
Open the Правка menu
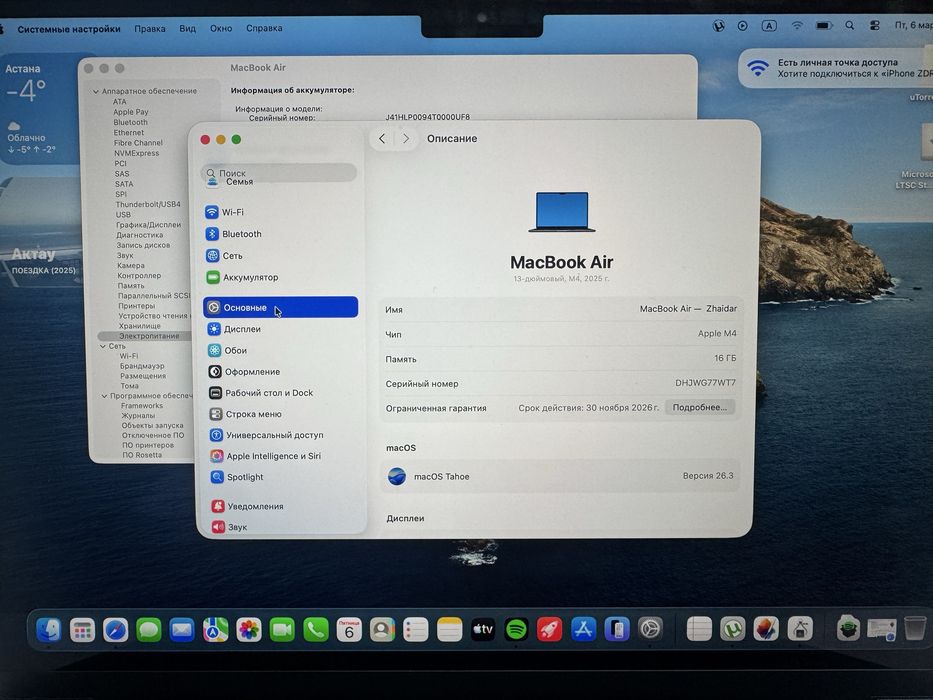[150, 28]
